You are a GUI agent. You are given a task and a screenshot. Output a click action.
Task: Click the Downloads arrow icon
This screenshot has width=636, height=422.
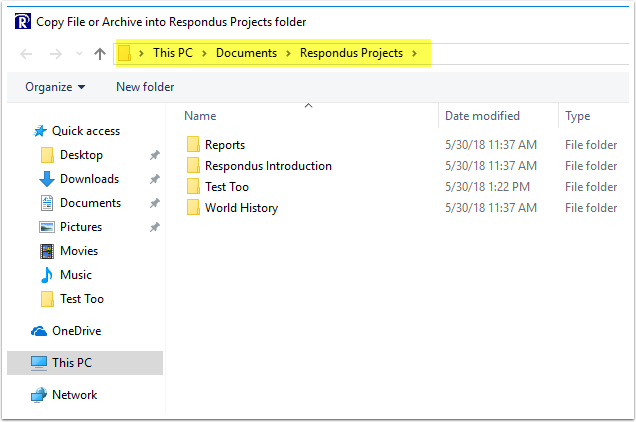point(47,179)
